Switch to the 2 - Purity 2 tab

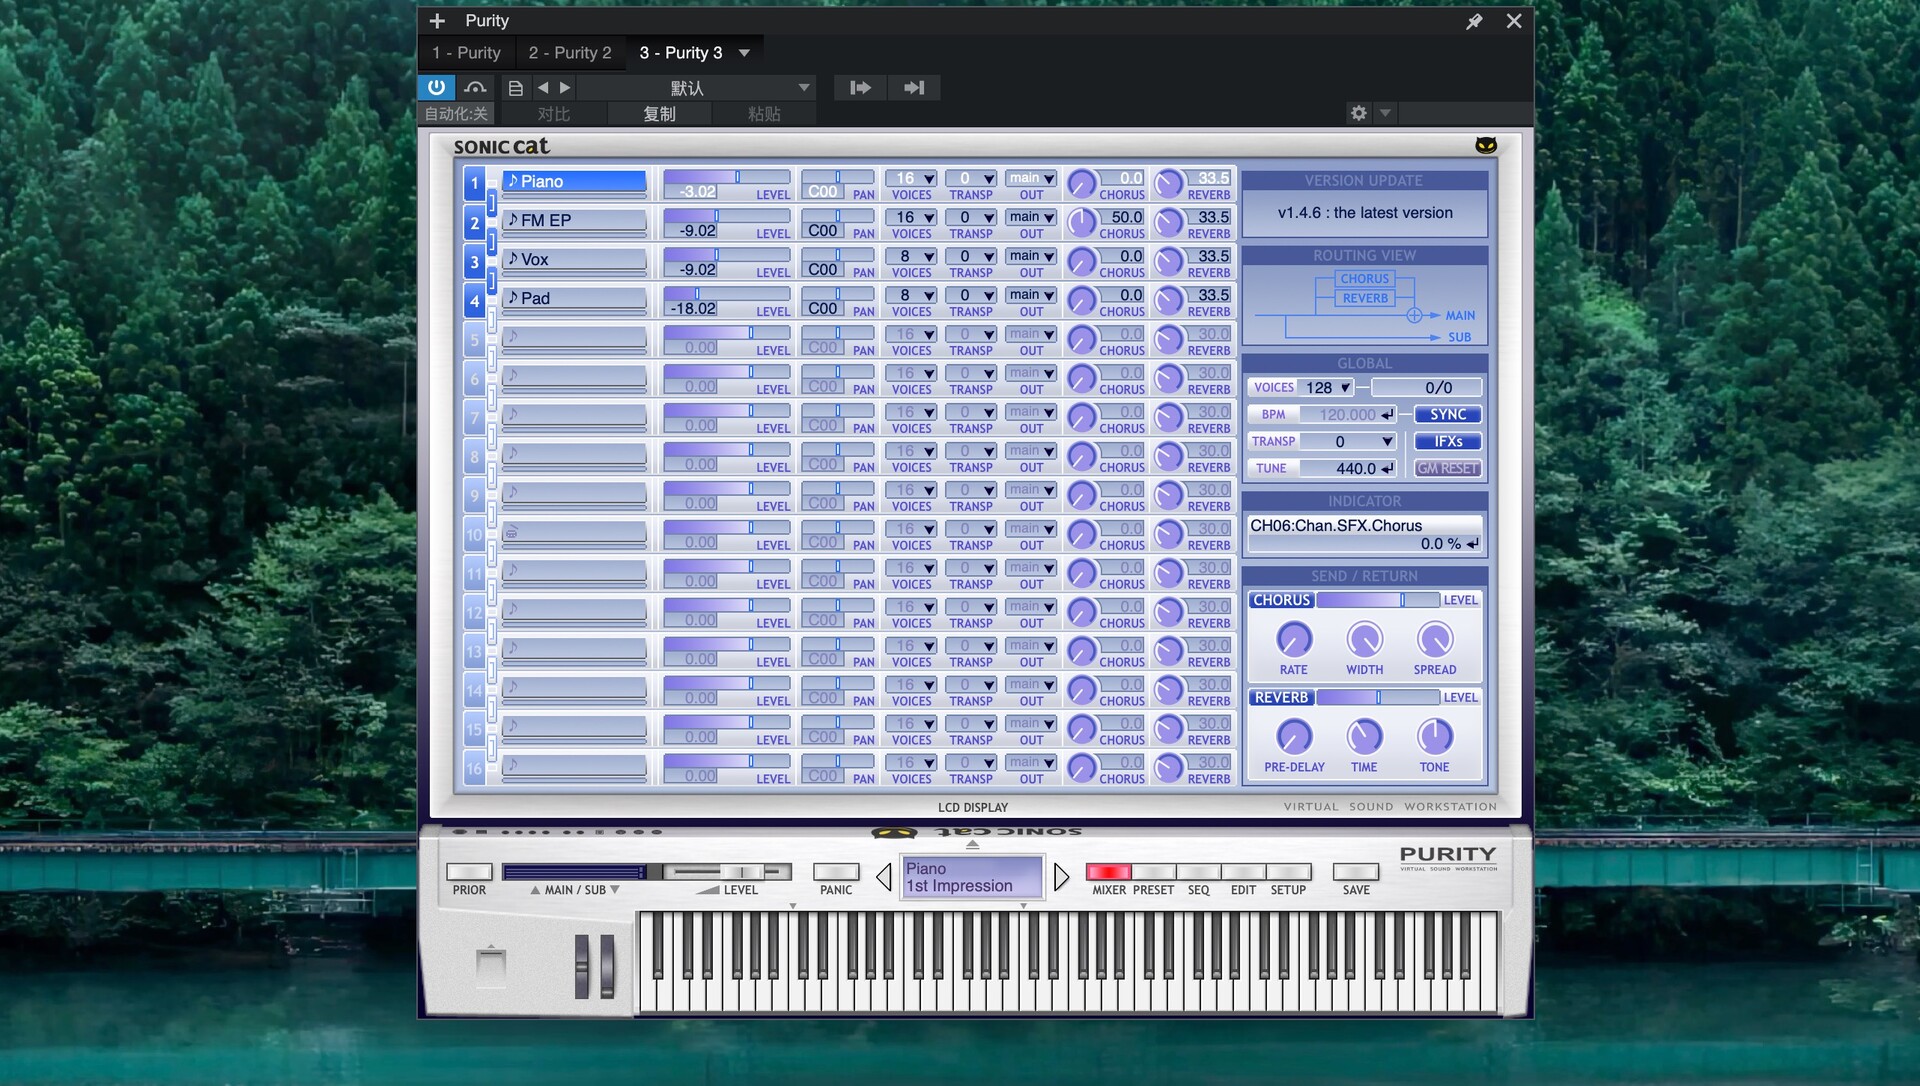point(570,53)
